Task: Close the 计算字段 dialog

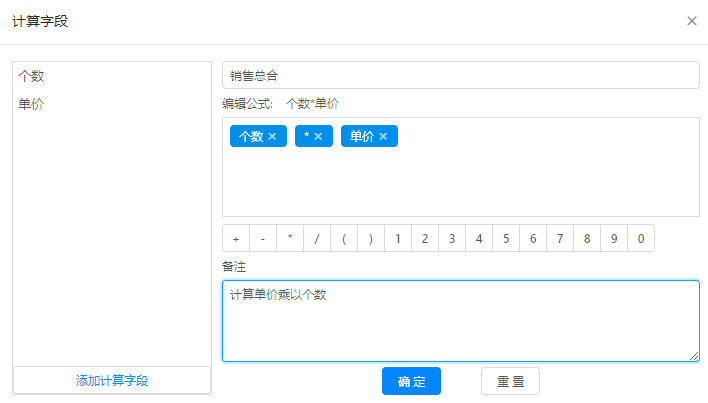Action: click(691, 21)
